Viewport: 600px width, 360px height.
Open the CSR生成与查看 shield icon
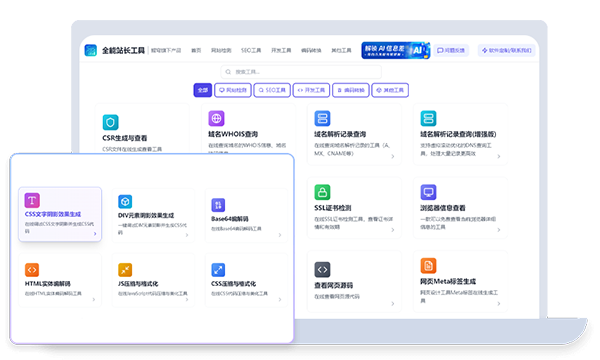[111, 122]
